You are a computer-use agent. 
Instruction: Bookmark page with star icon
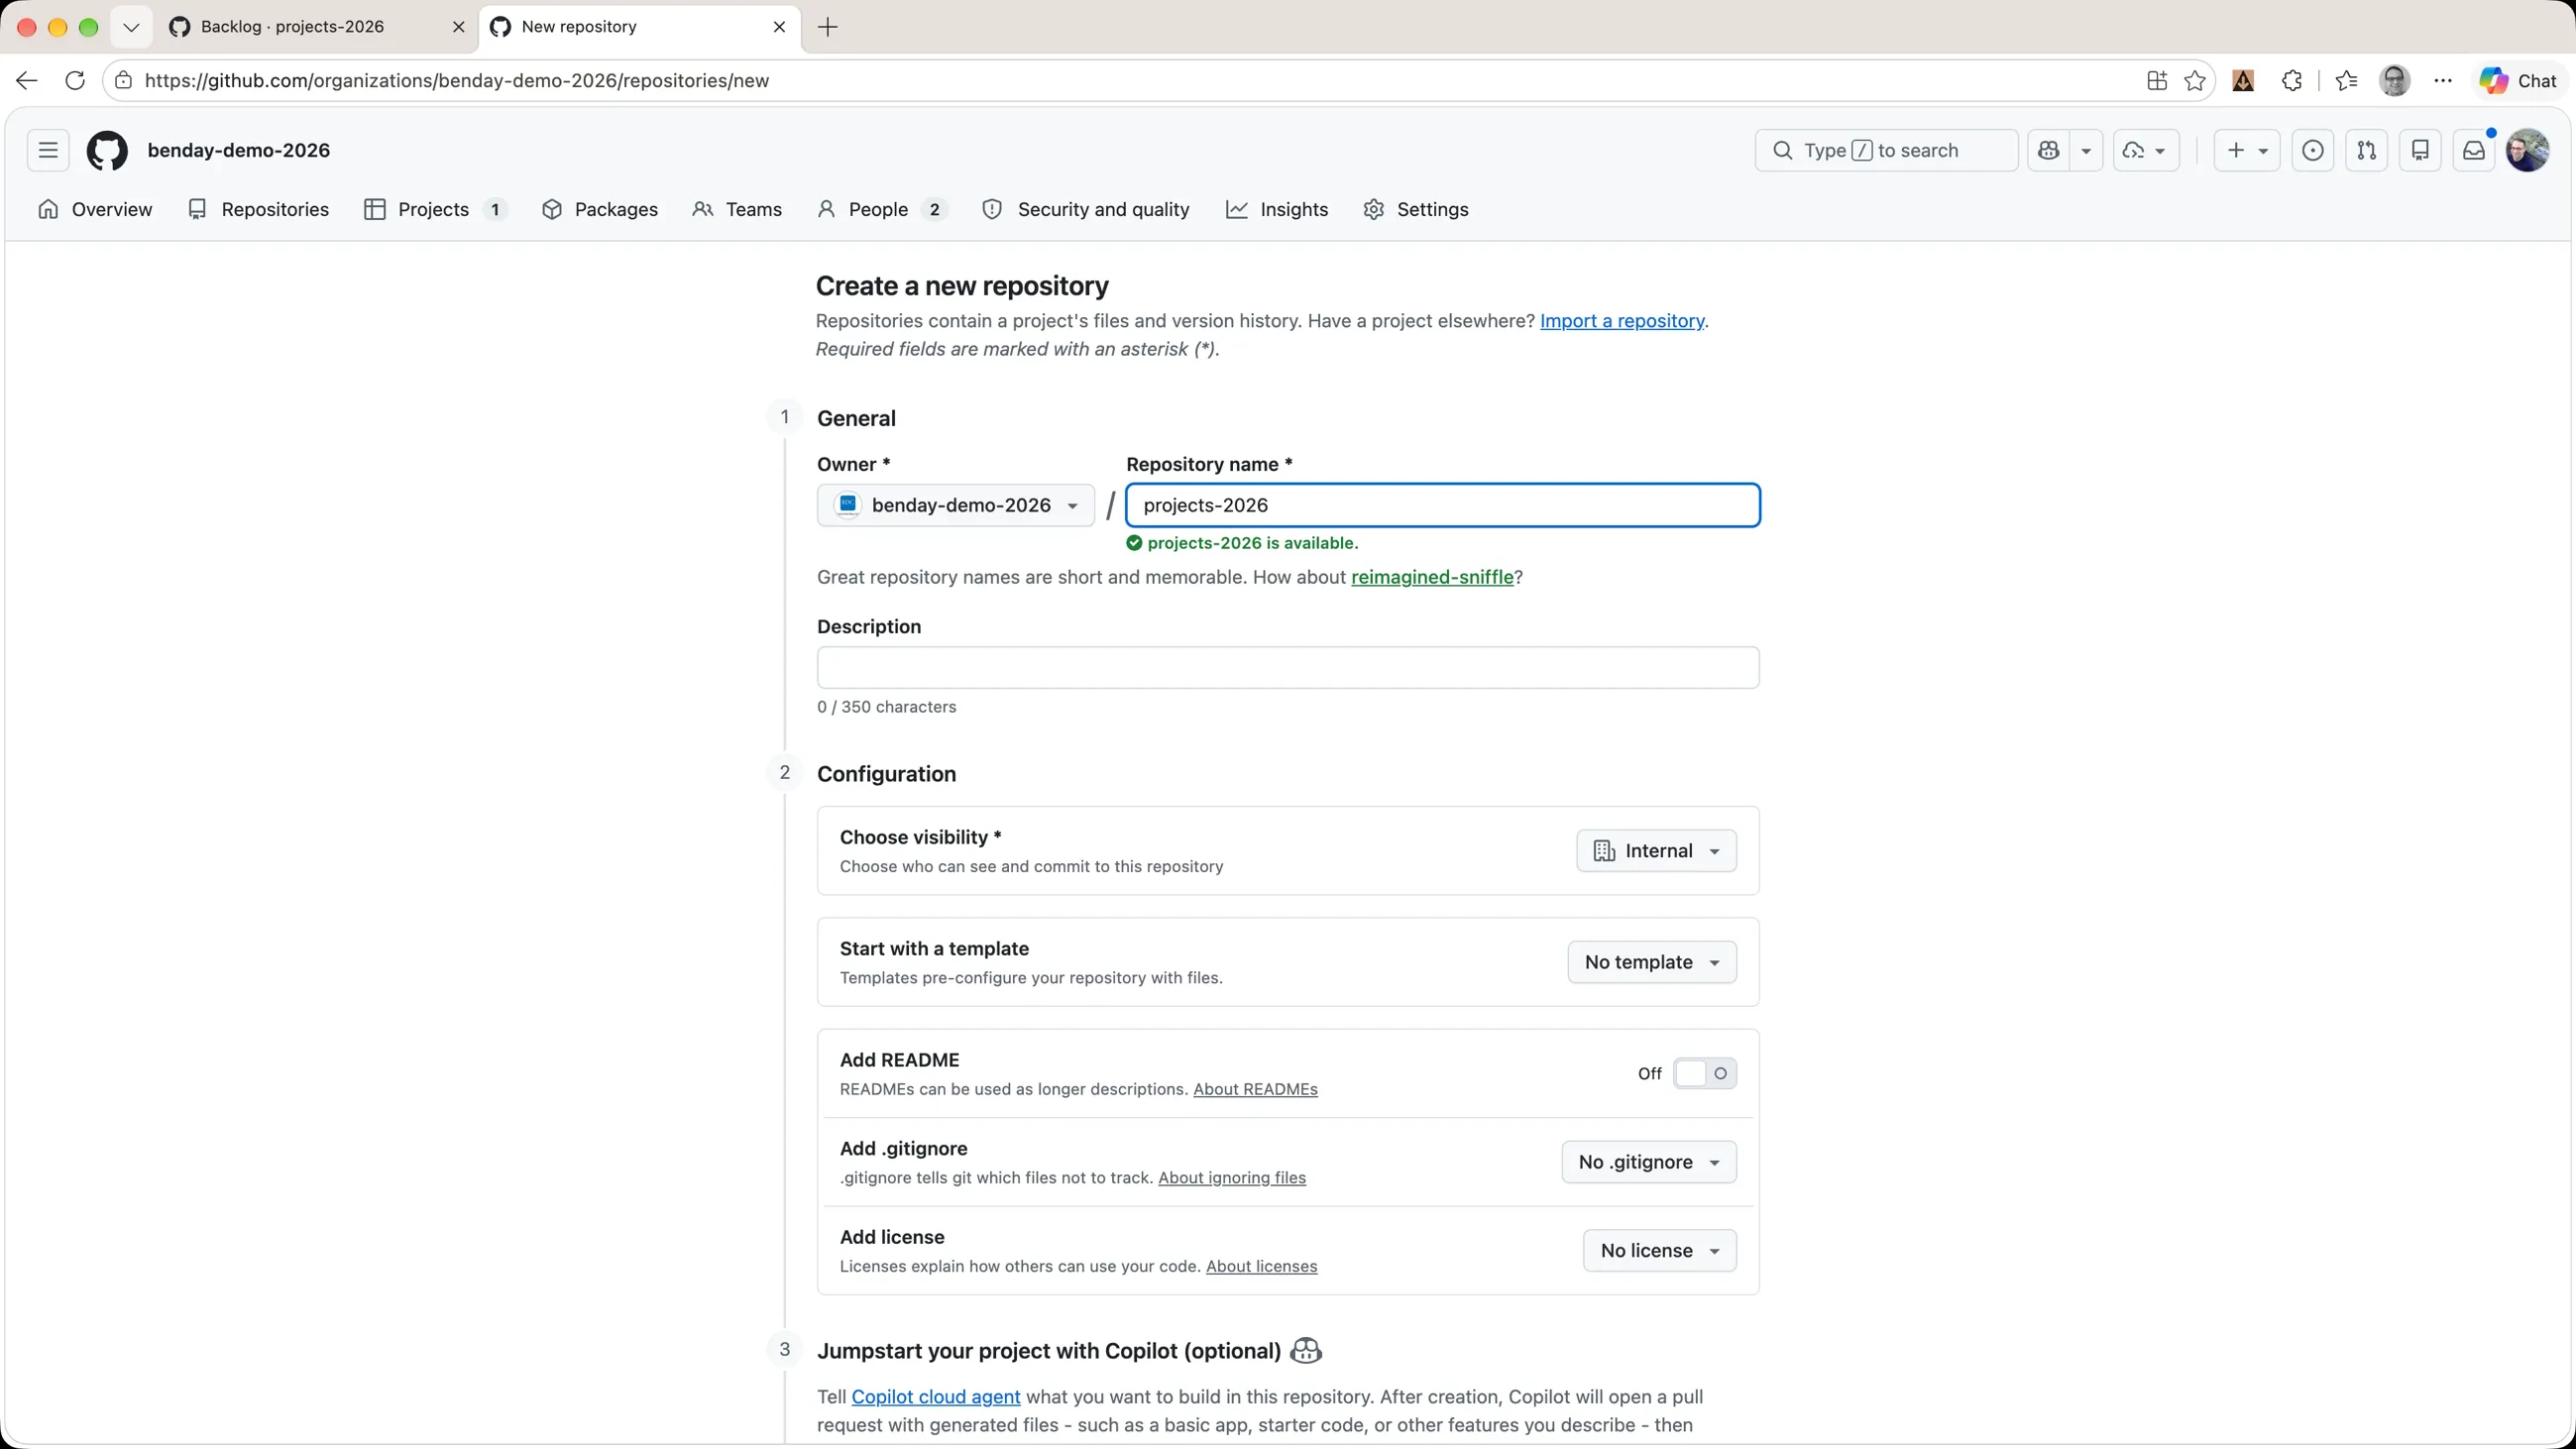pyautogui.click(x=2195, y=81)
